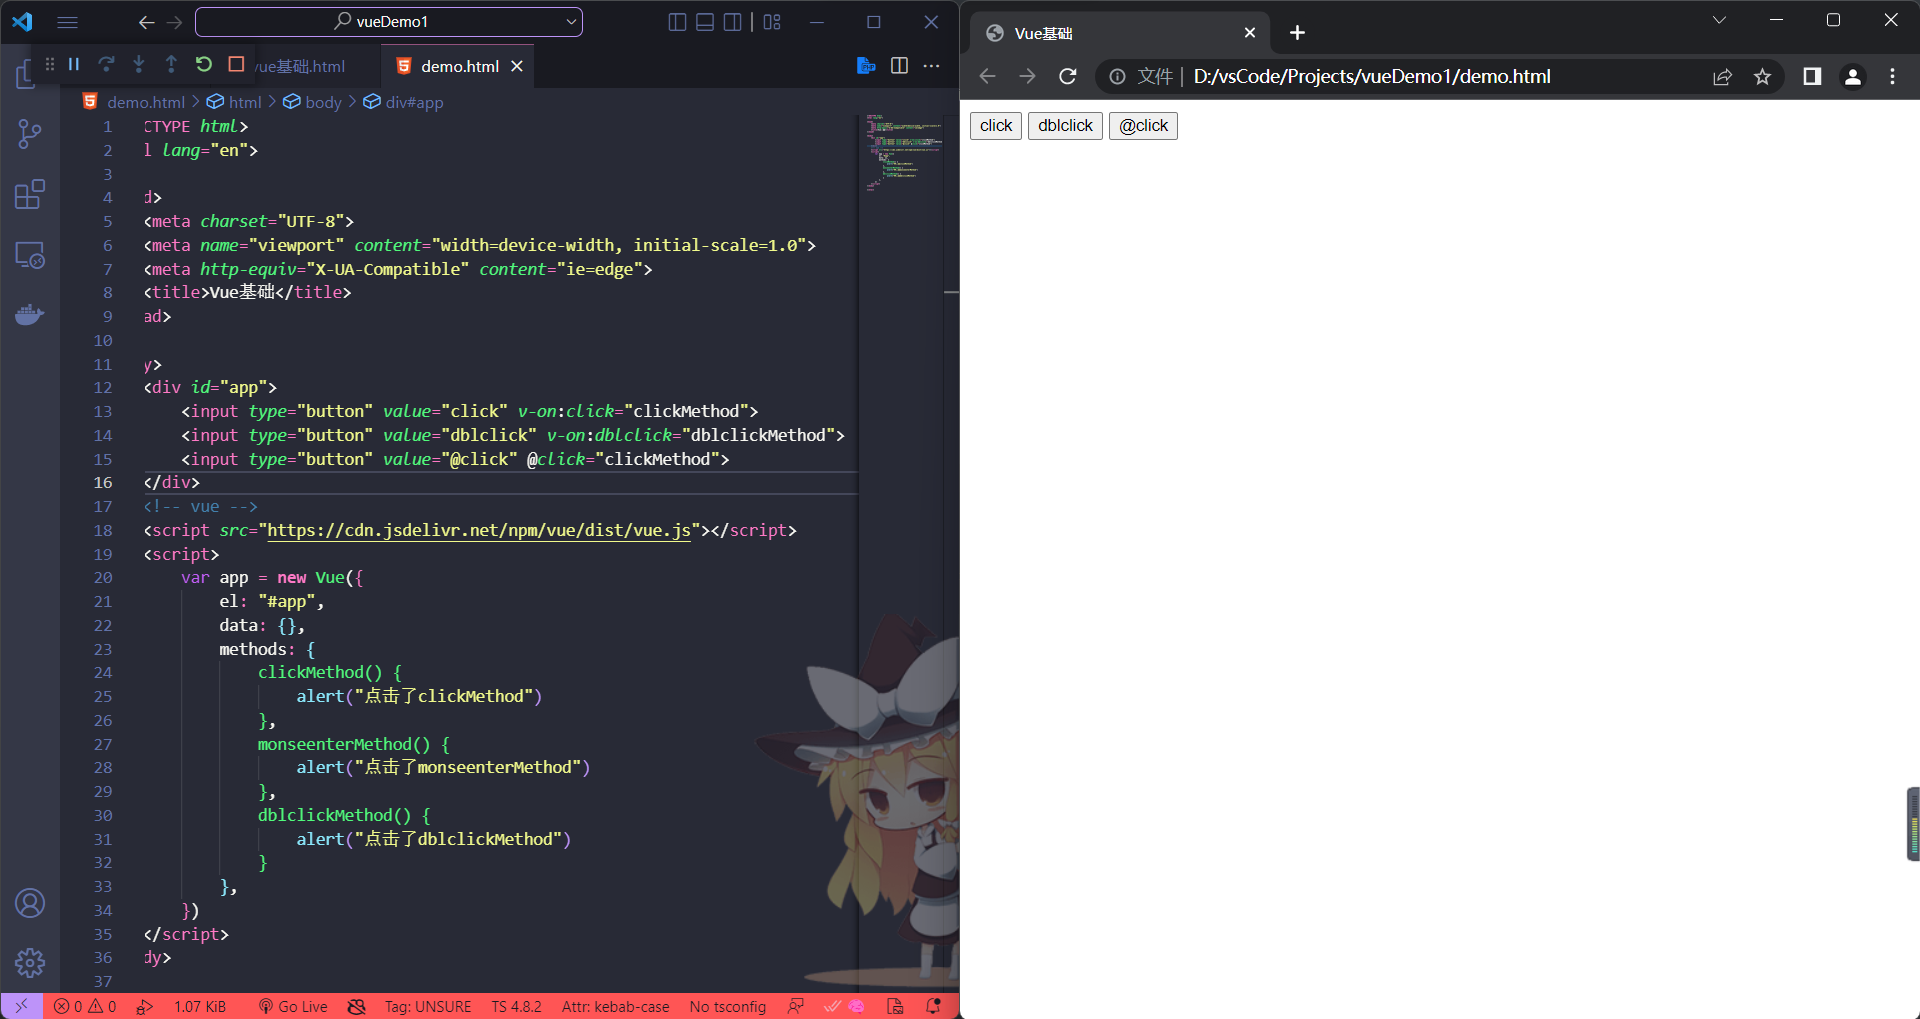Grab the debug toolbar drag handle
Screen dimensions: 1920x1019
click(x=49, y=64)
